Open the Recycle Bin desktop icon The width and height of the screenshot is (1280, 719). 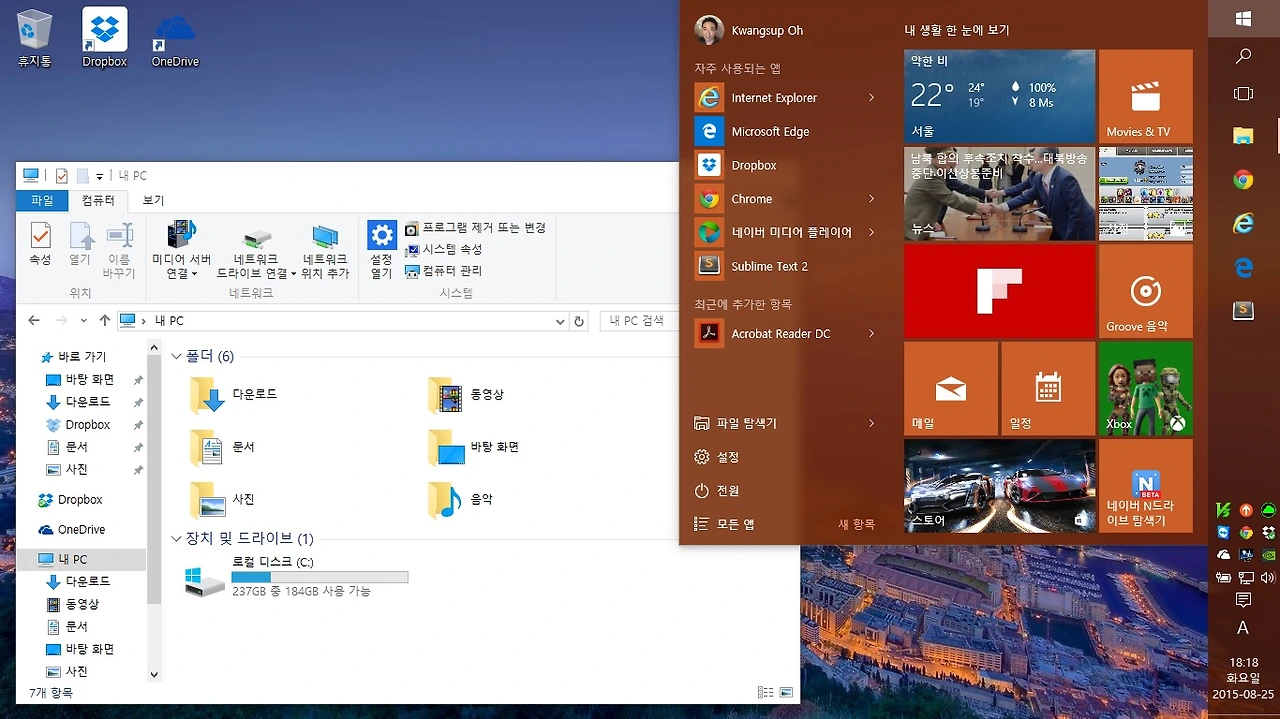point(34,38)
